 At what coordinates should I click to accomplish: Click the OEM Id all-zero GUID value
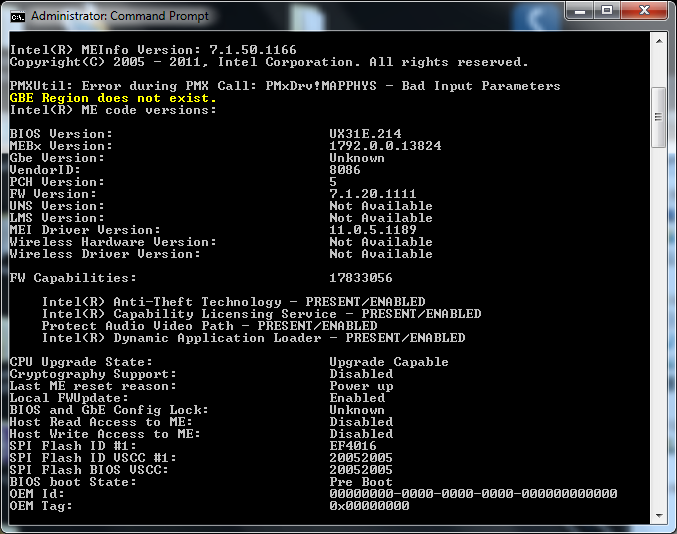pyautogui.click(x=473, y=494)
